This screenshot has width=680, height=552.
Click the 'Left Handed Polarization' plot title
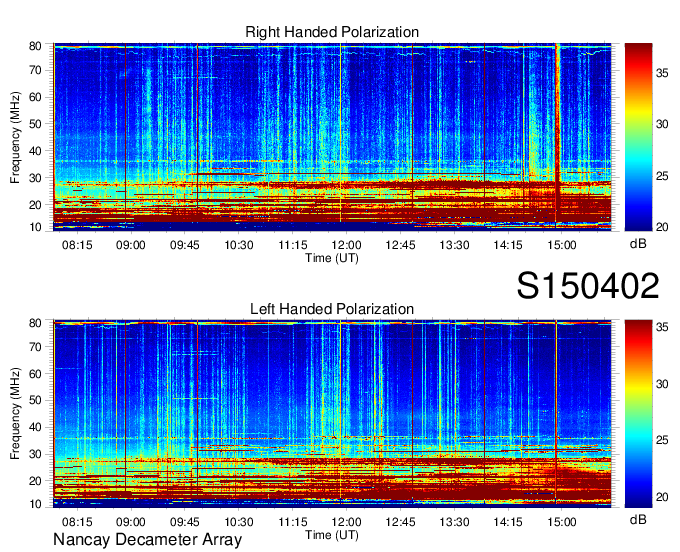(x=332, y=309)
